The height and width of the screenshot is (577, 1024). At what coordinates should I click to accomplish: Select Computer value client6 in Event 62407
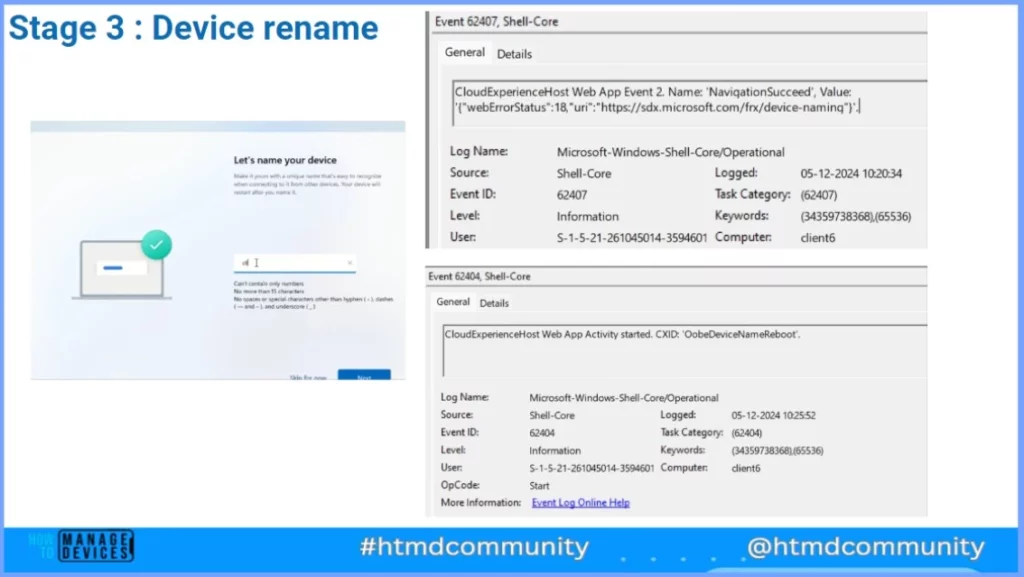(x=818, y=238)
